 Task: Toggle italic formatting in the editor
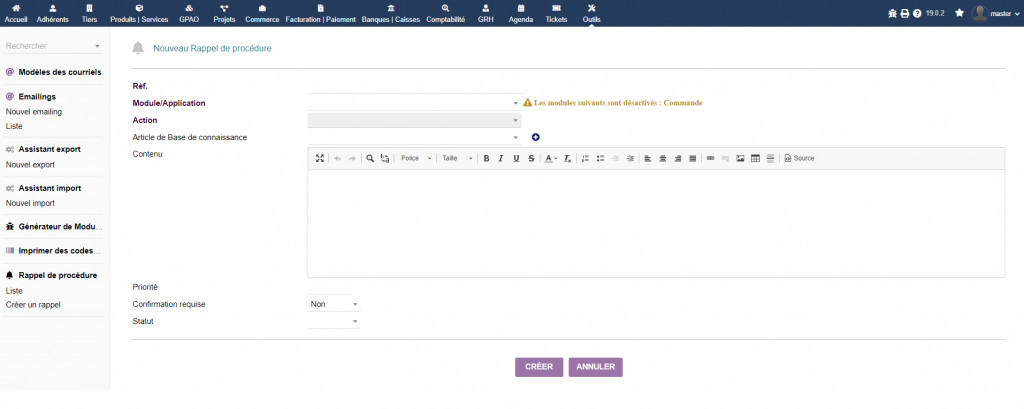tap(501, 158)
